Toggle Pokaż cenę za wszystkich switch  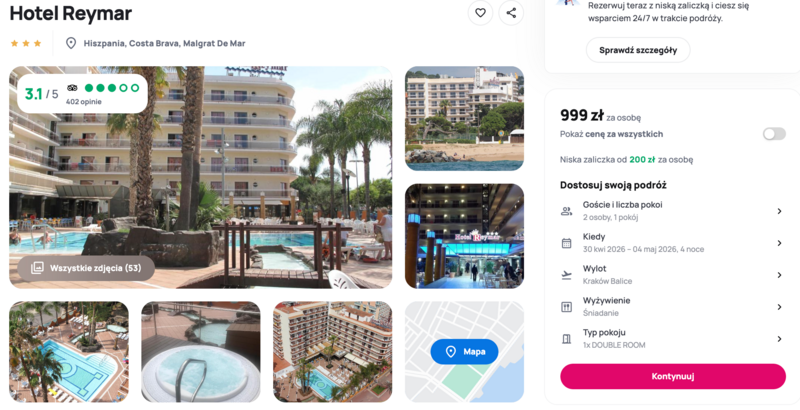tap(773, 134)
